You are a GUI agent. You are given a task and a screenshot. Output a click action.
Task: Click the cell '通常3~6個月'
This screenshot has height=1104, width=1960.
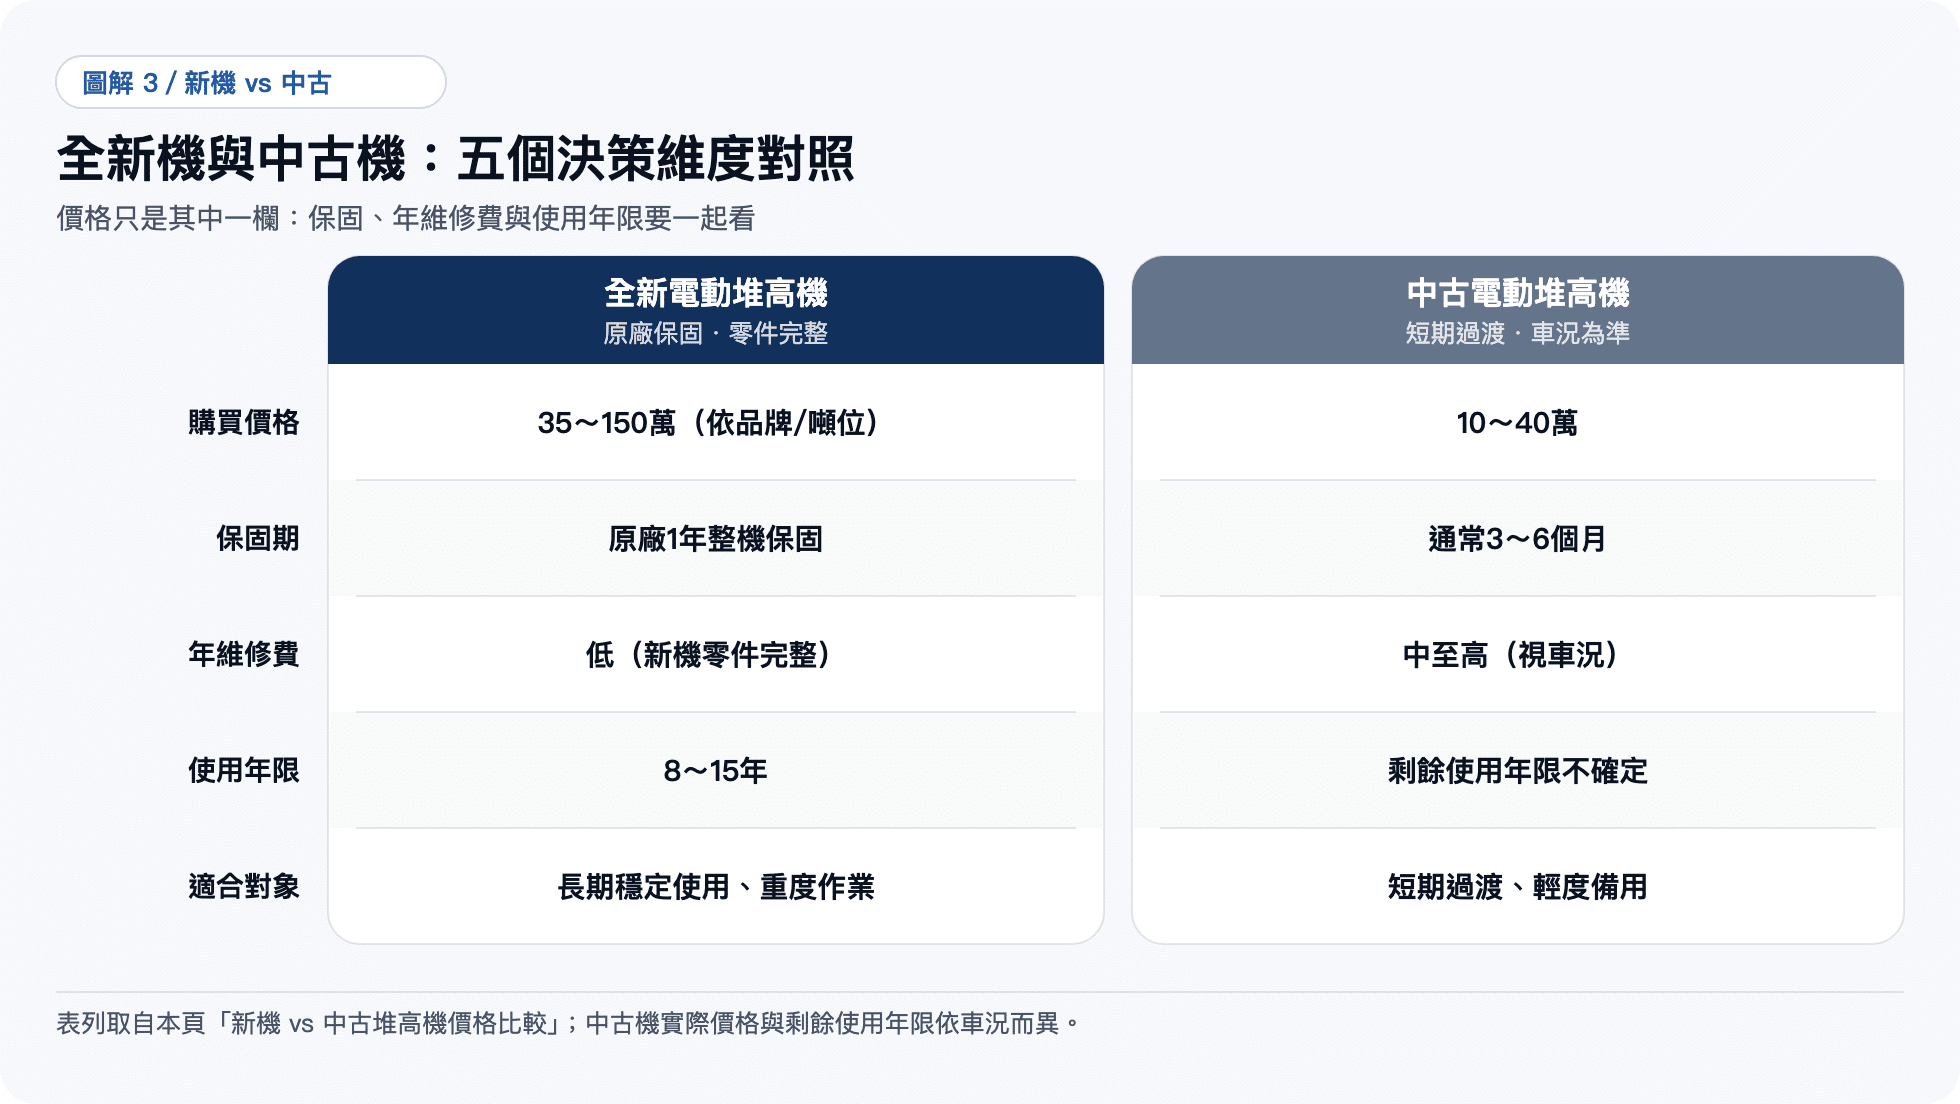(1518, 538)
